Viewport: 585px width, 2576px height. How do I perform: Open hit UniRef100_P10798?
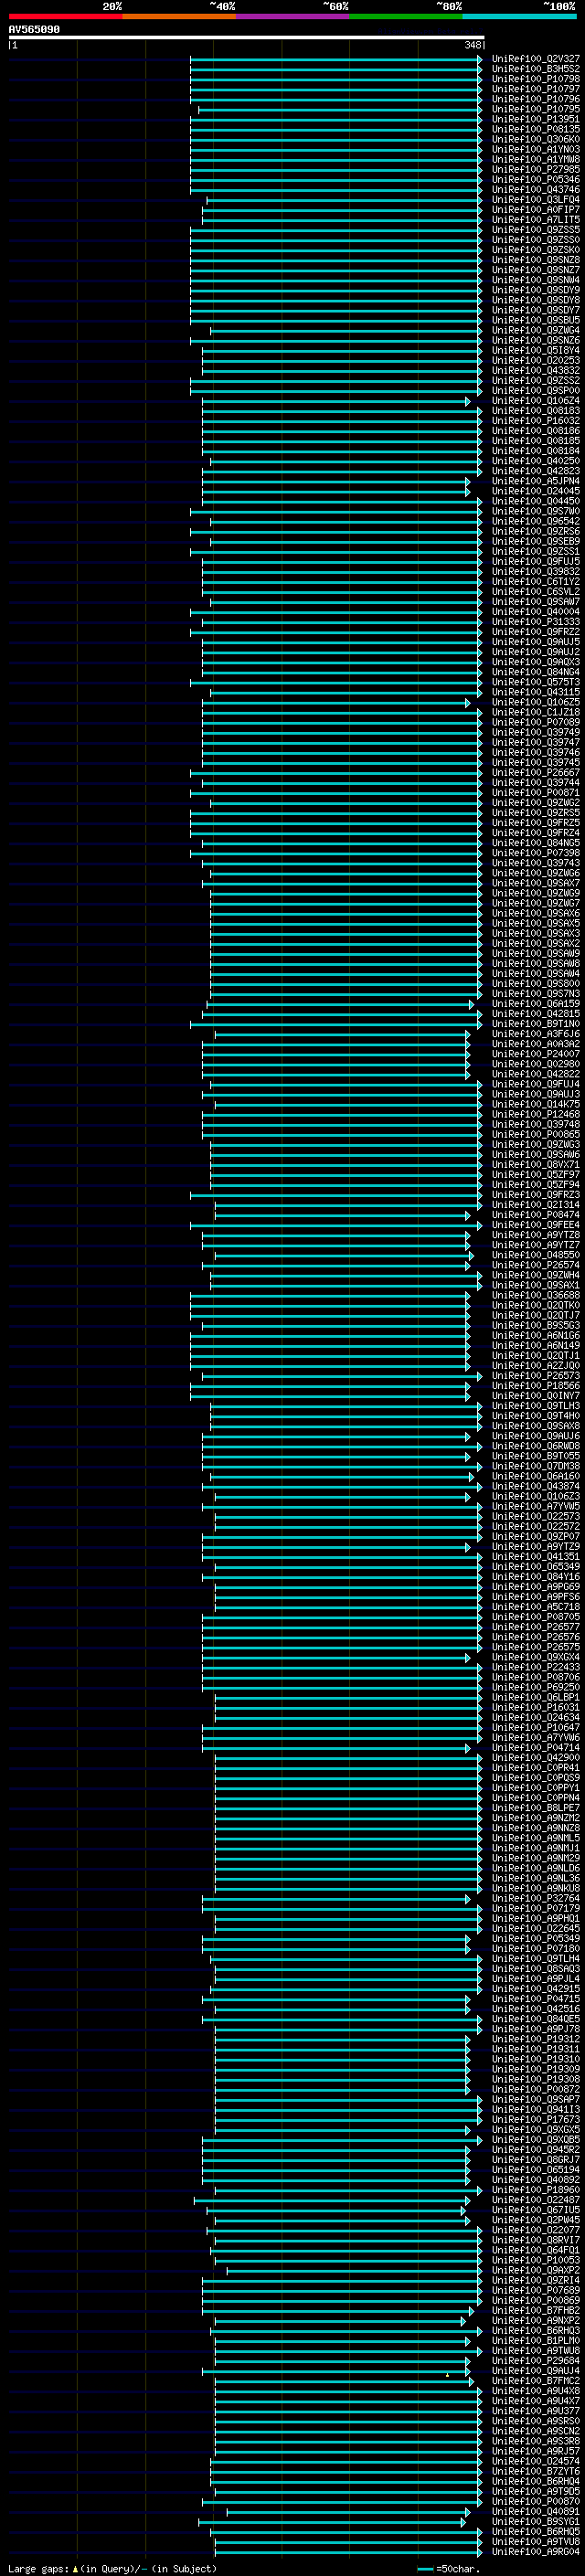coord(536,79)
